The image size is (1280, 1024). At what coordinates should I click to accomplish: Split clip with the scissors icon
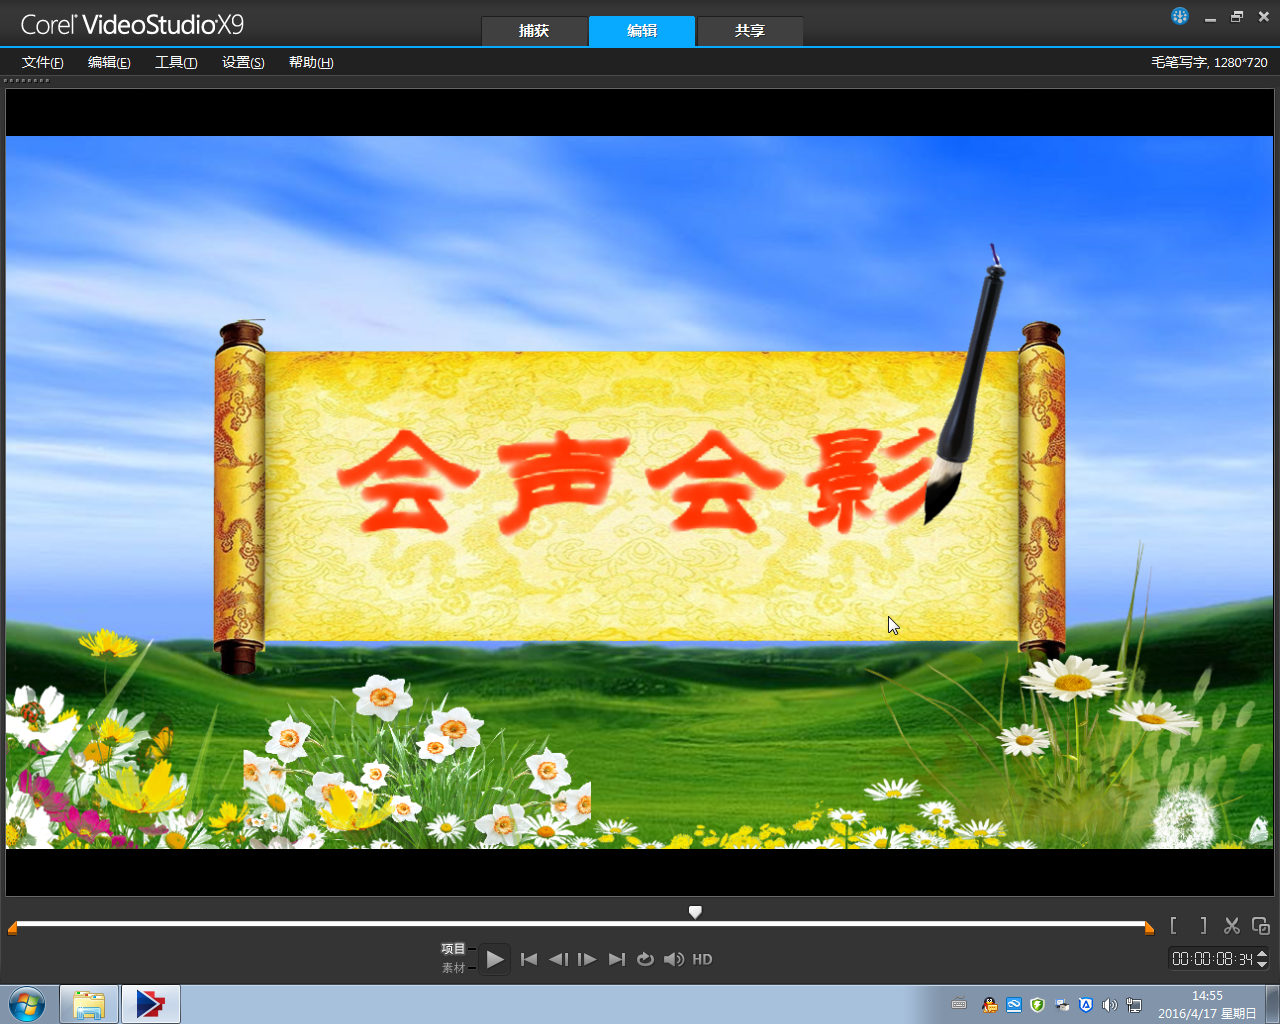(x=1232, y=926)
